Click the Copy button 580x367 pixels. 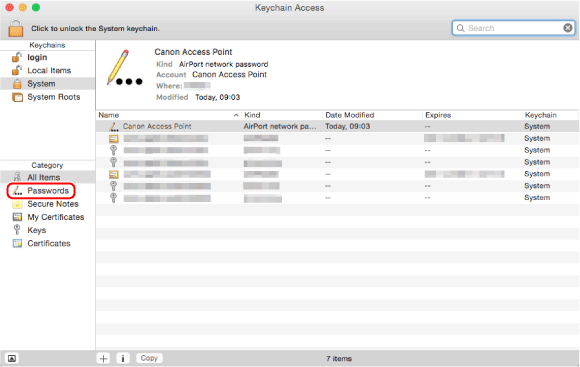click(149, 358)
